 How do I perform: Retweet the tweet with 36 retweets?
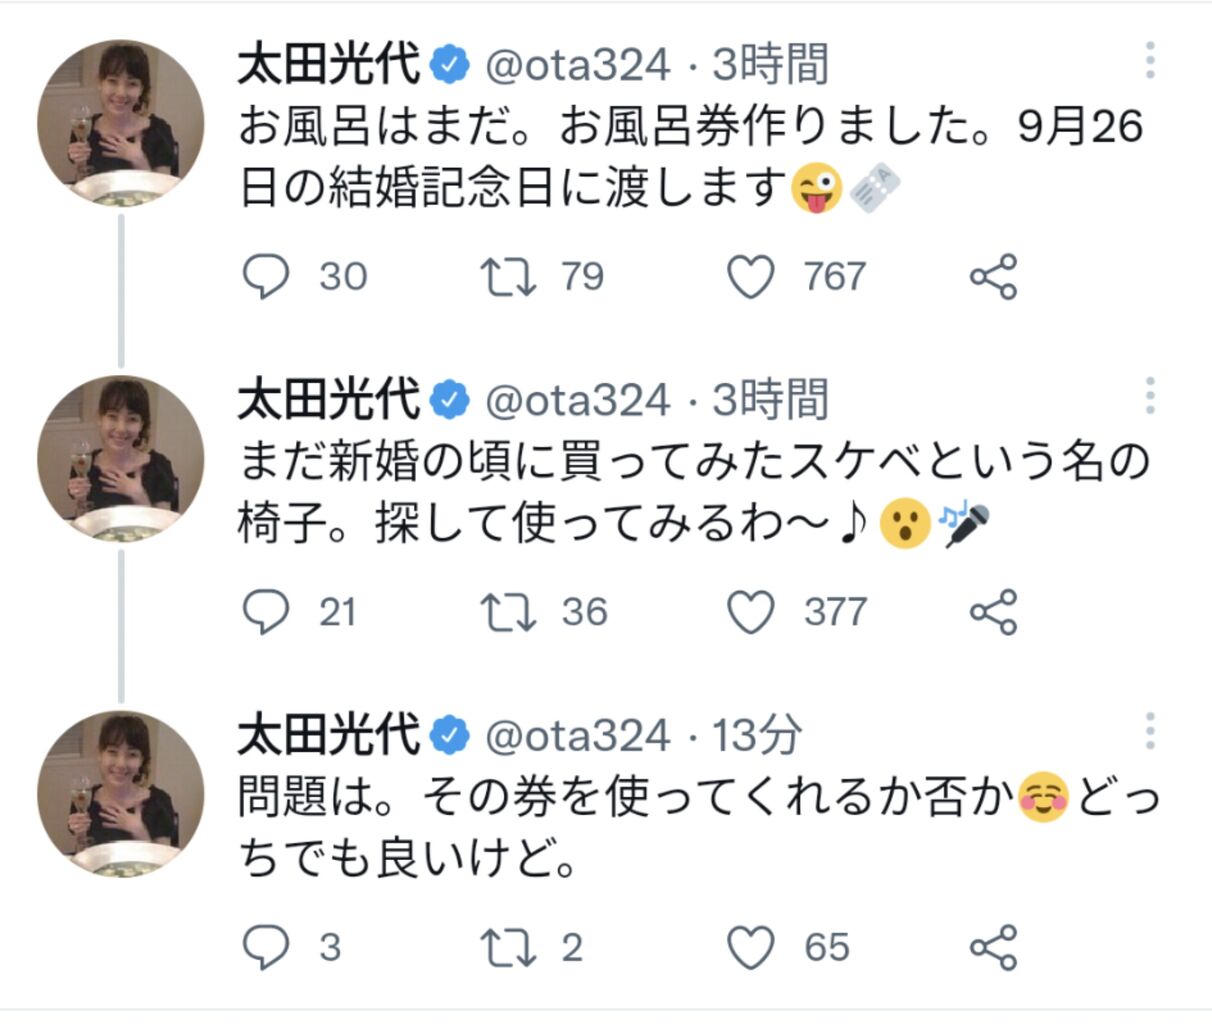[x=509, y=612]
